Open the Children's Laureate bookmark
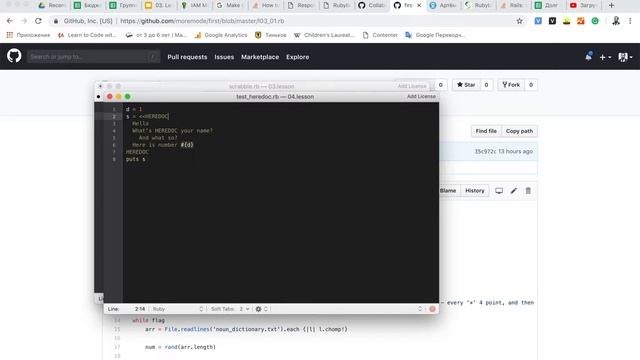The width and height of the screenshot is (640, 360). click(324, 35)
